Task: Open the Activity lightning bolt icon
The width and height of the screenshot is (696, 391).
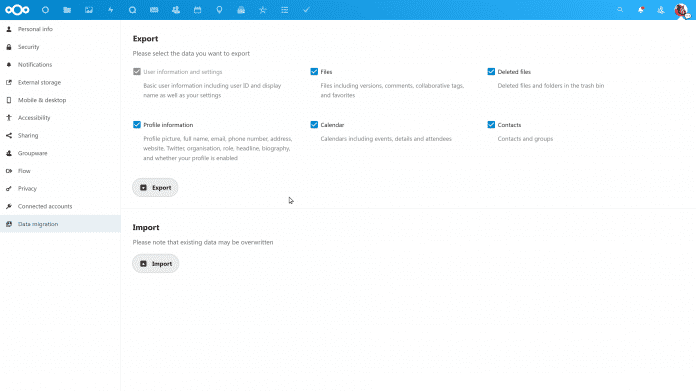Action: point(111,10)
